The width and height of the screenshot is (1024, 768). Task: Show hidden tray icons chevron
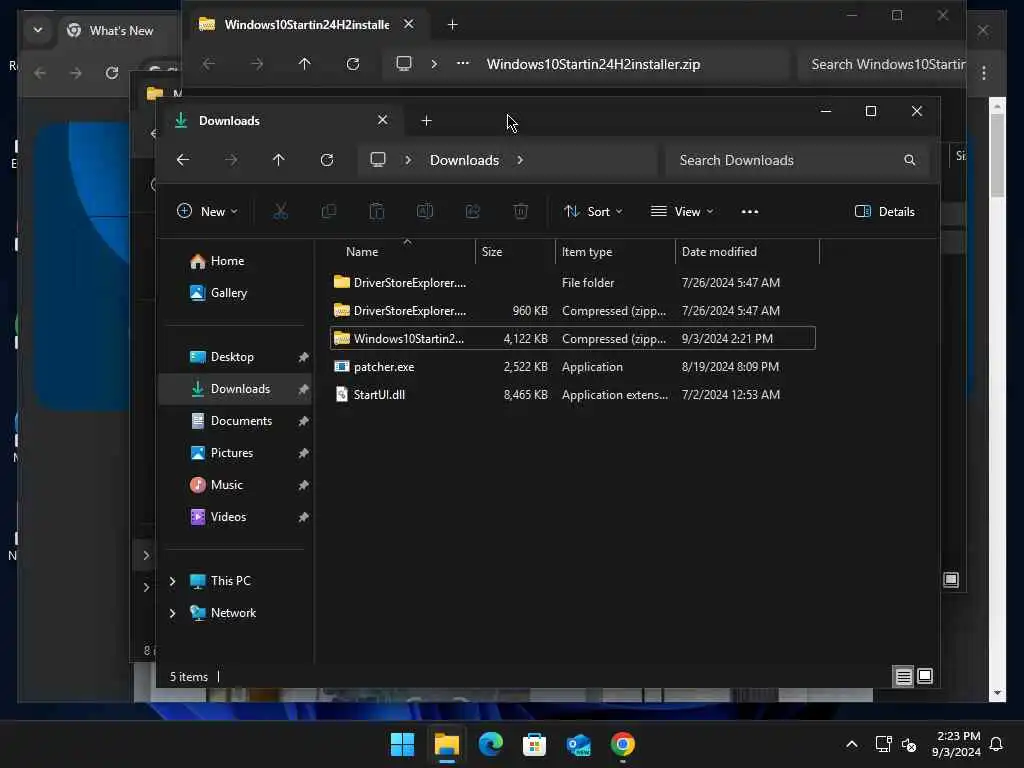tap(852, 744)
